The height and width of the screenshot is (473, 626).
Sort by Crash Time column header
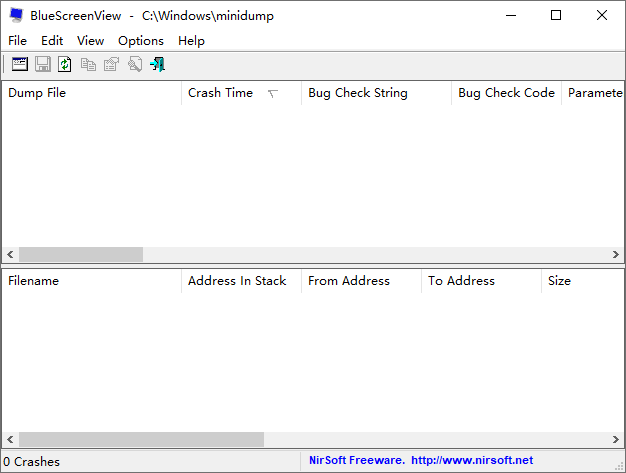pos(220,93)
